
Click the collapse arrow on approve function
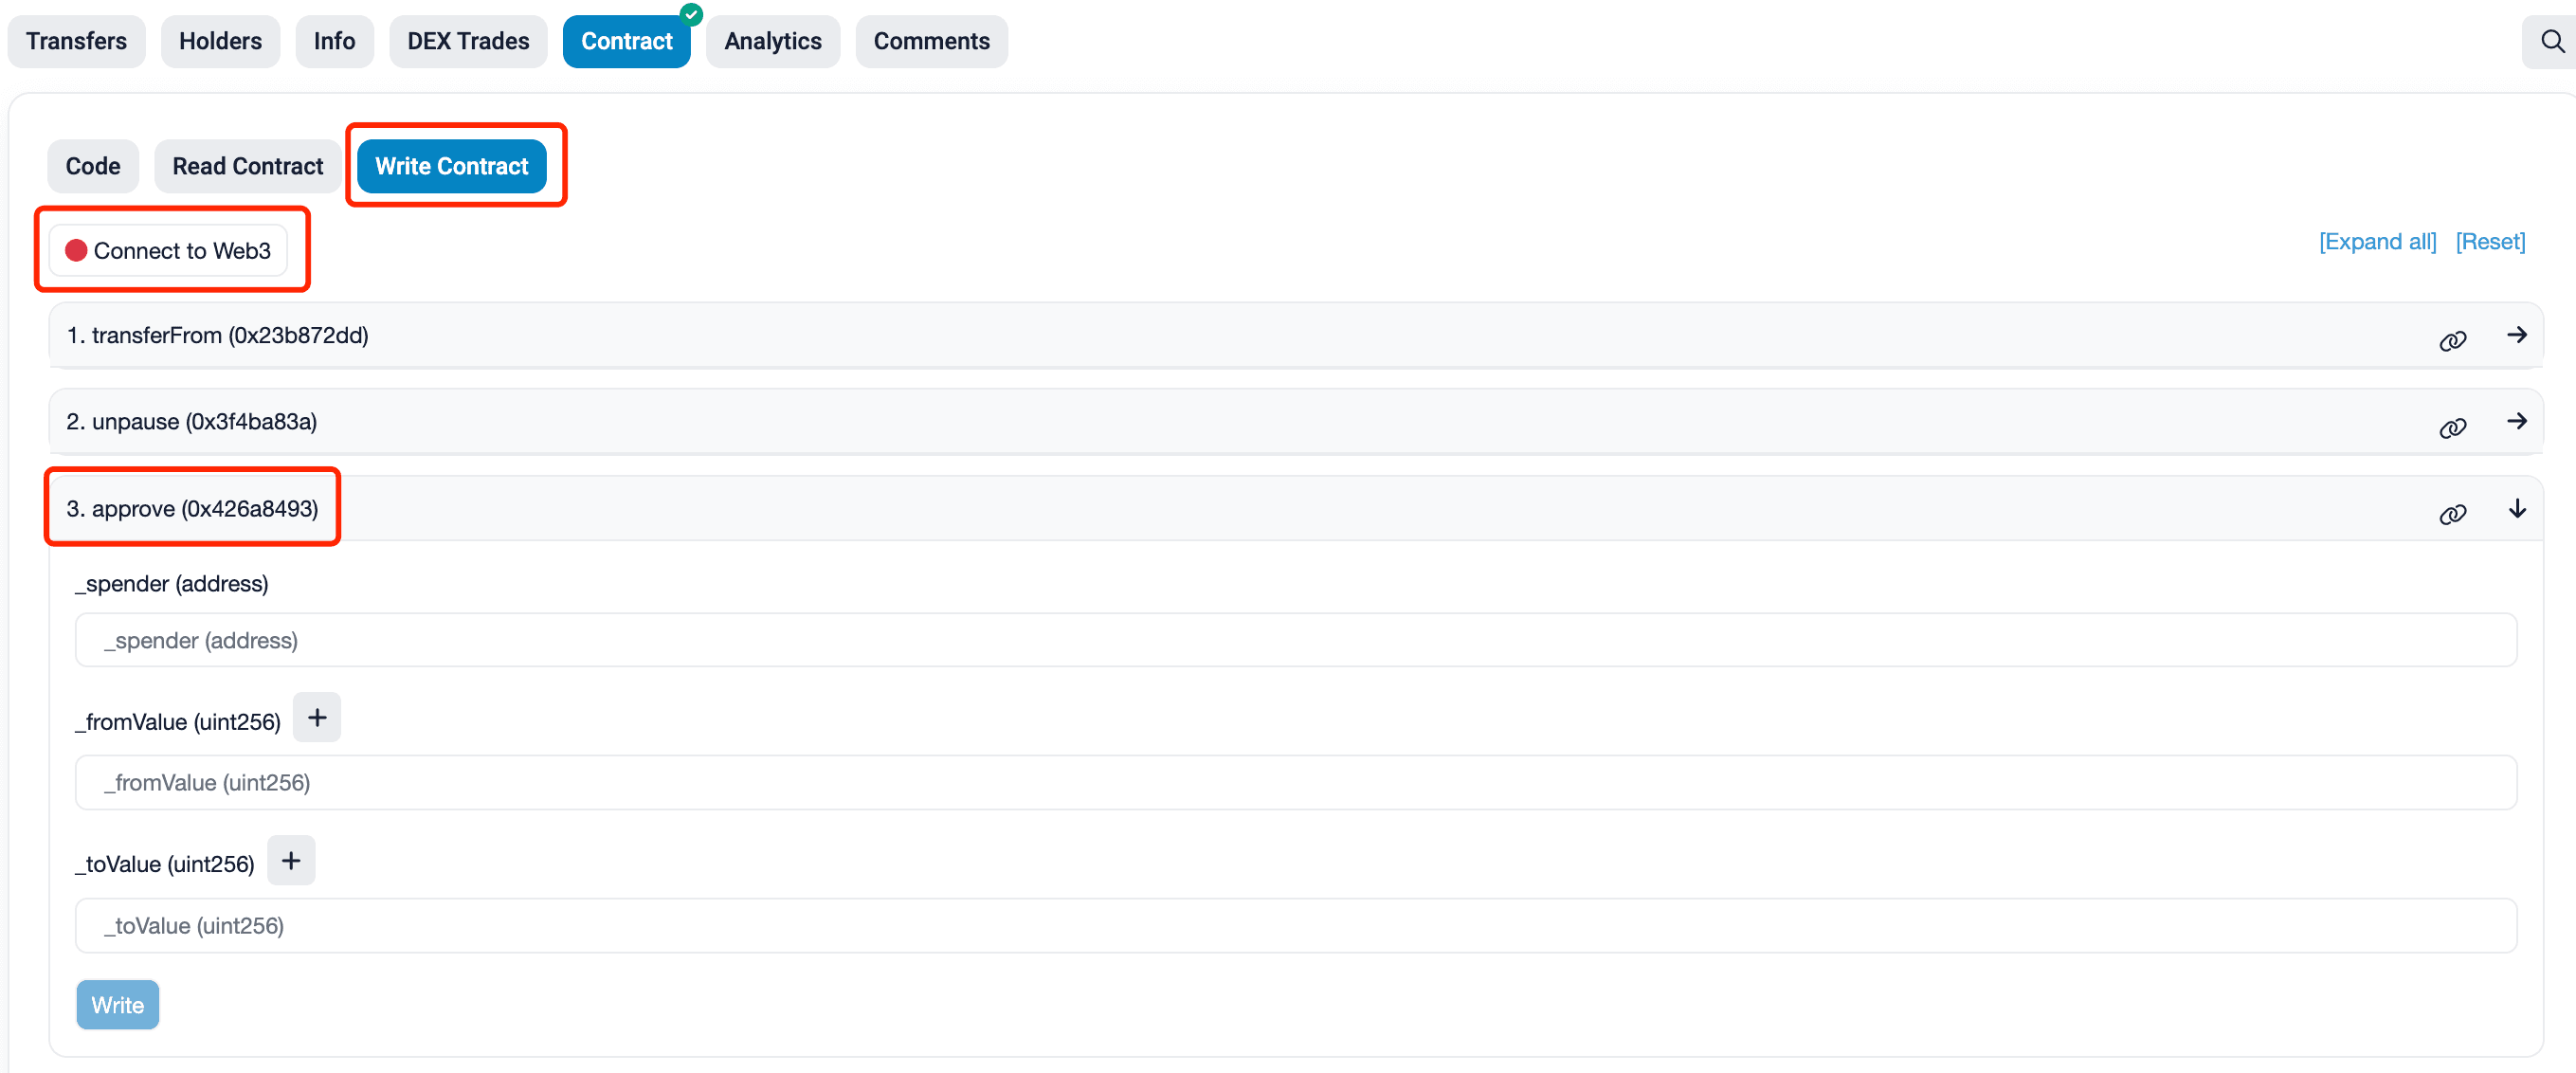[x=2518, y=508]
